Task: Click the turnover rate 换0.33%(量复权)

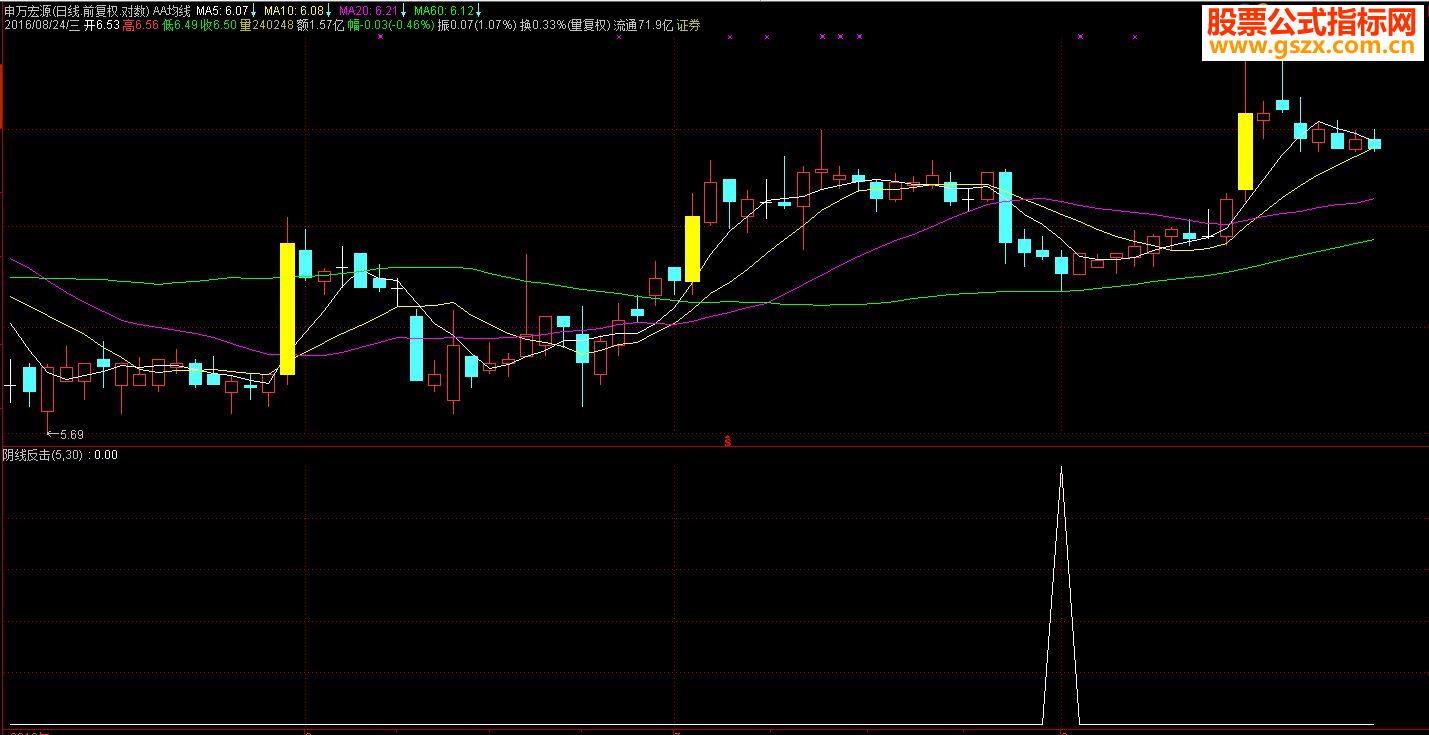Action: click(x=564, y=24)
